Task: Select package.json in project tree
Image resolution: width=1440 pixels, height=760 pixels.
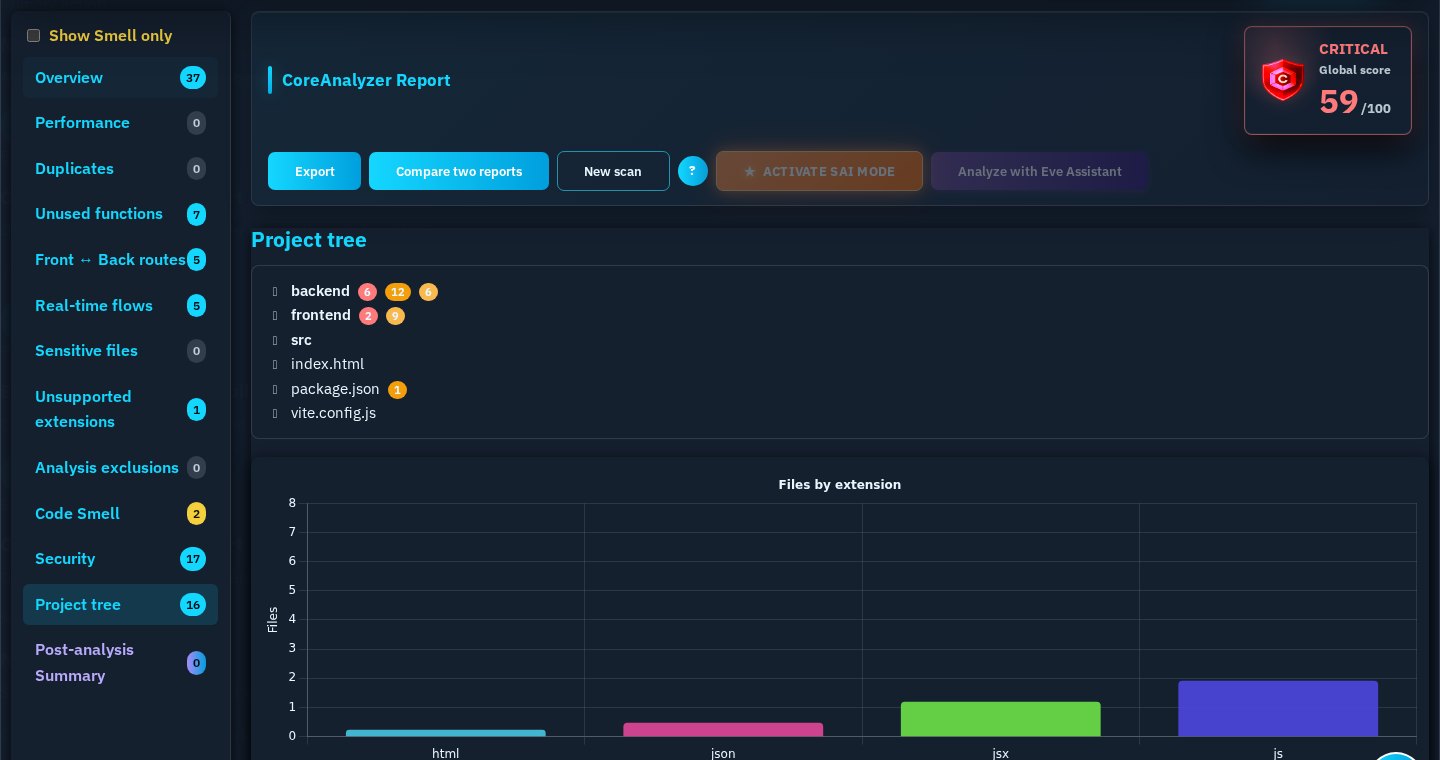Action: pos(335,389)
